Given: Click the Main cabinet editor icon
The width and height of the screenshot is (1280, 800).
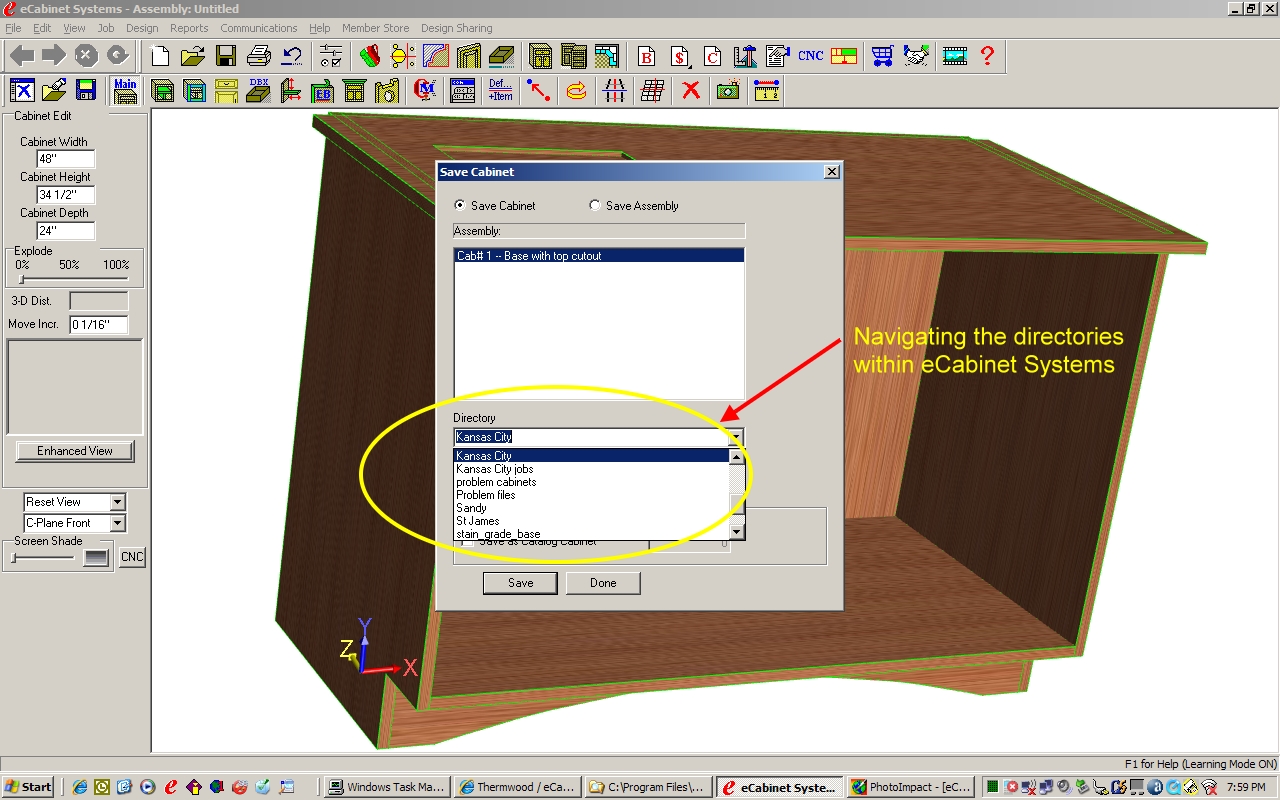Looking at the screenshot, I should pyautogui.click(x=125, y=91).
